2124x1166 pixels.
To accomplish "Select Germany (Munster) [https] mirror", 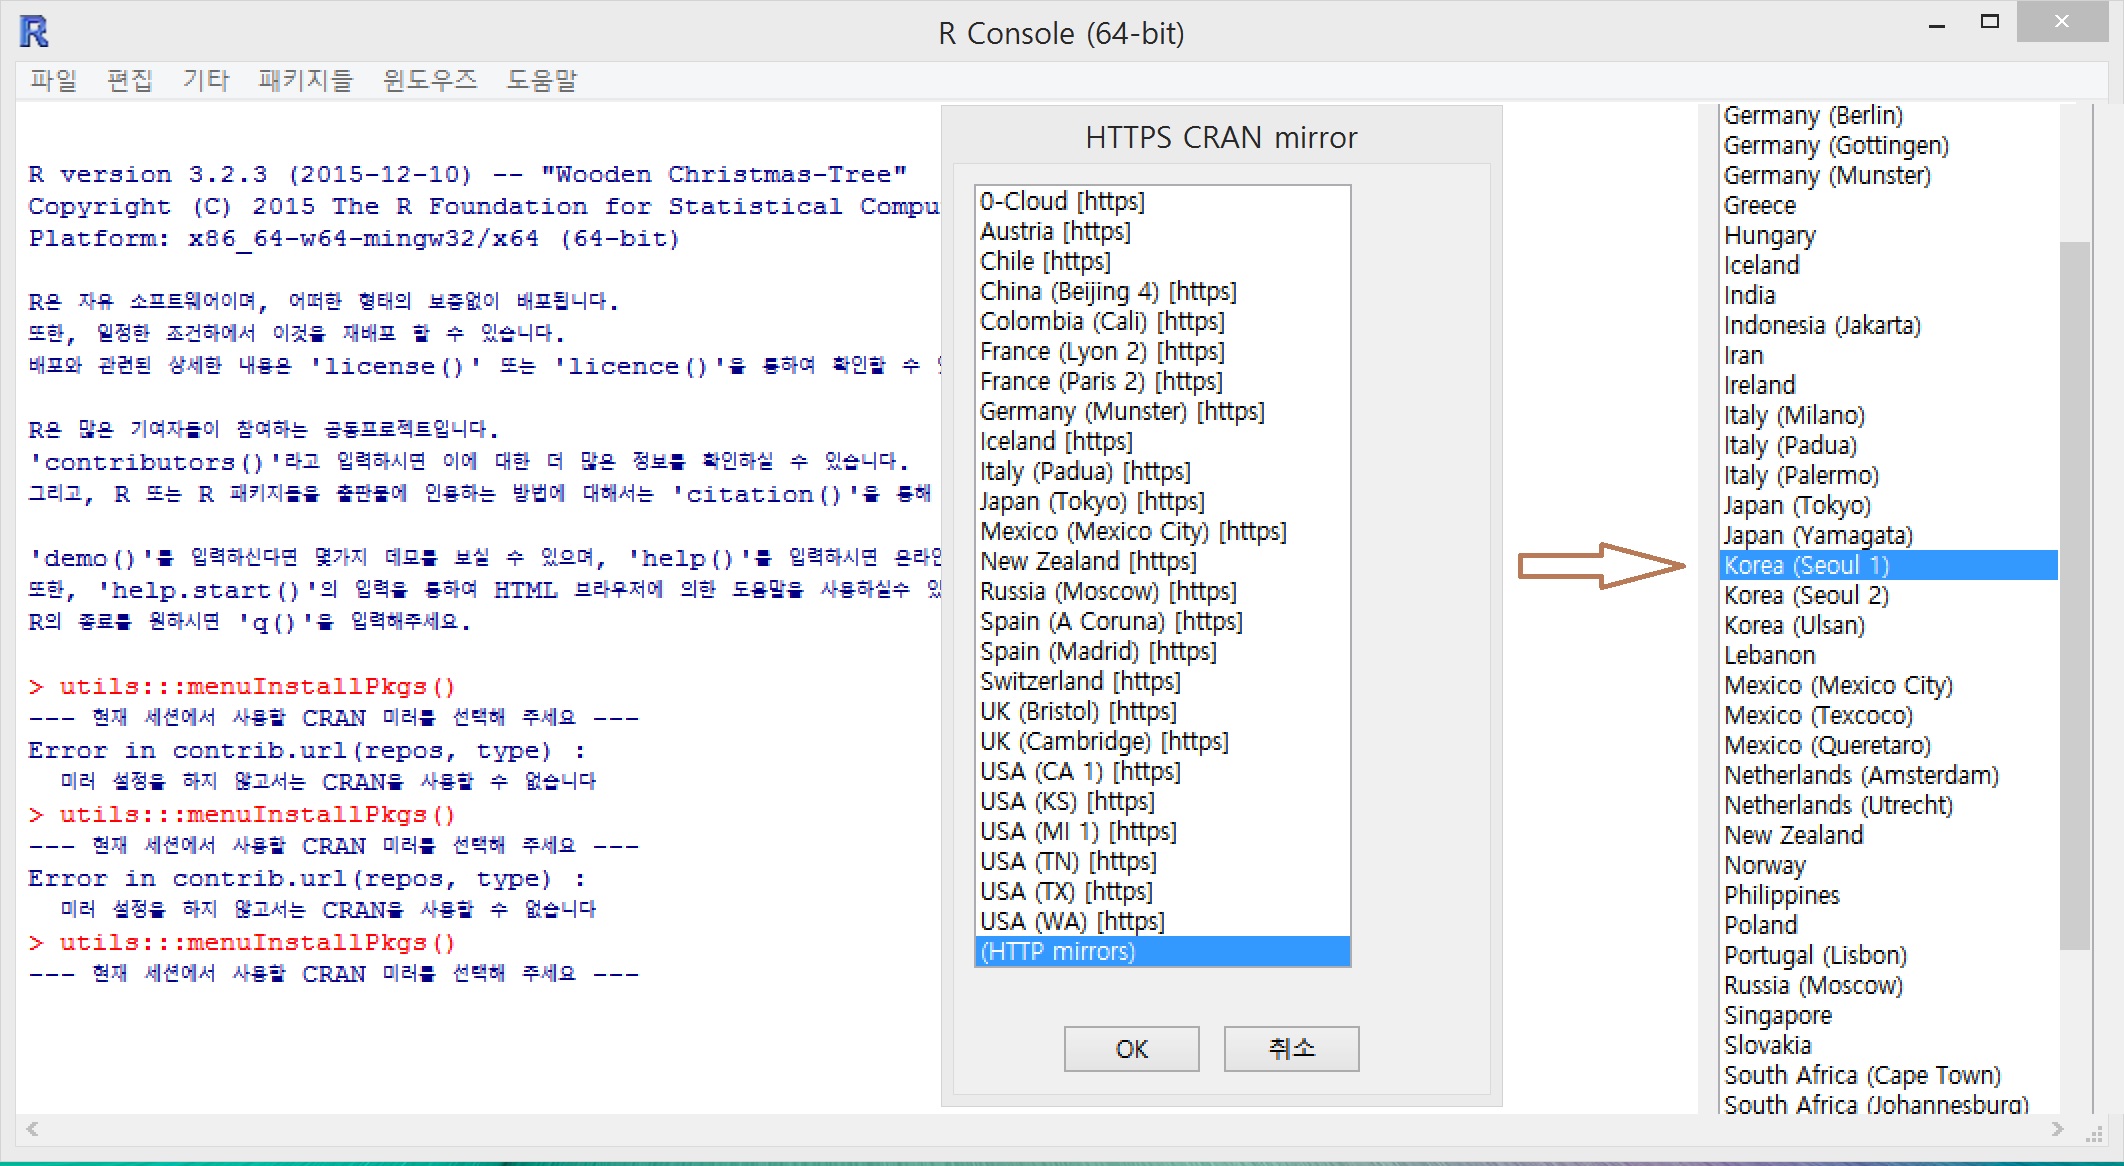I will [x=1163, y=411].
